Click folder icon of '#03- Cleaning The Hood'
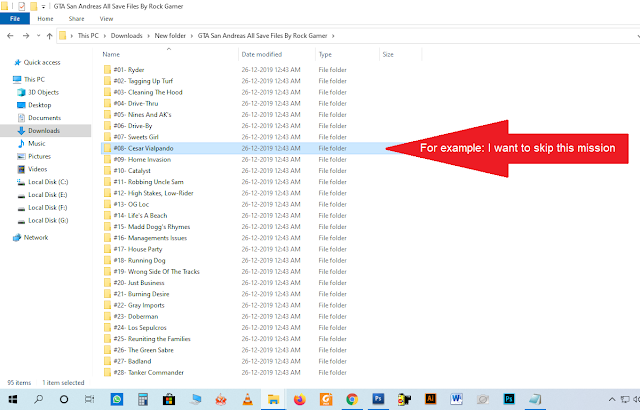The image size is (640, 410). 107,92
